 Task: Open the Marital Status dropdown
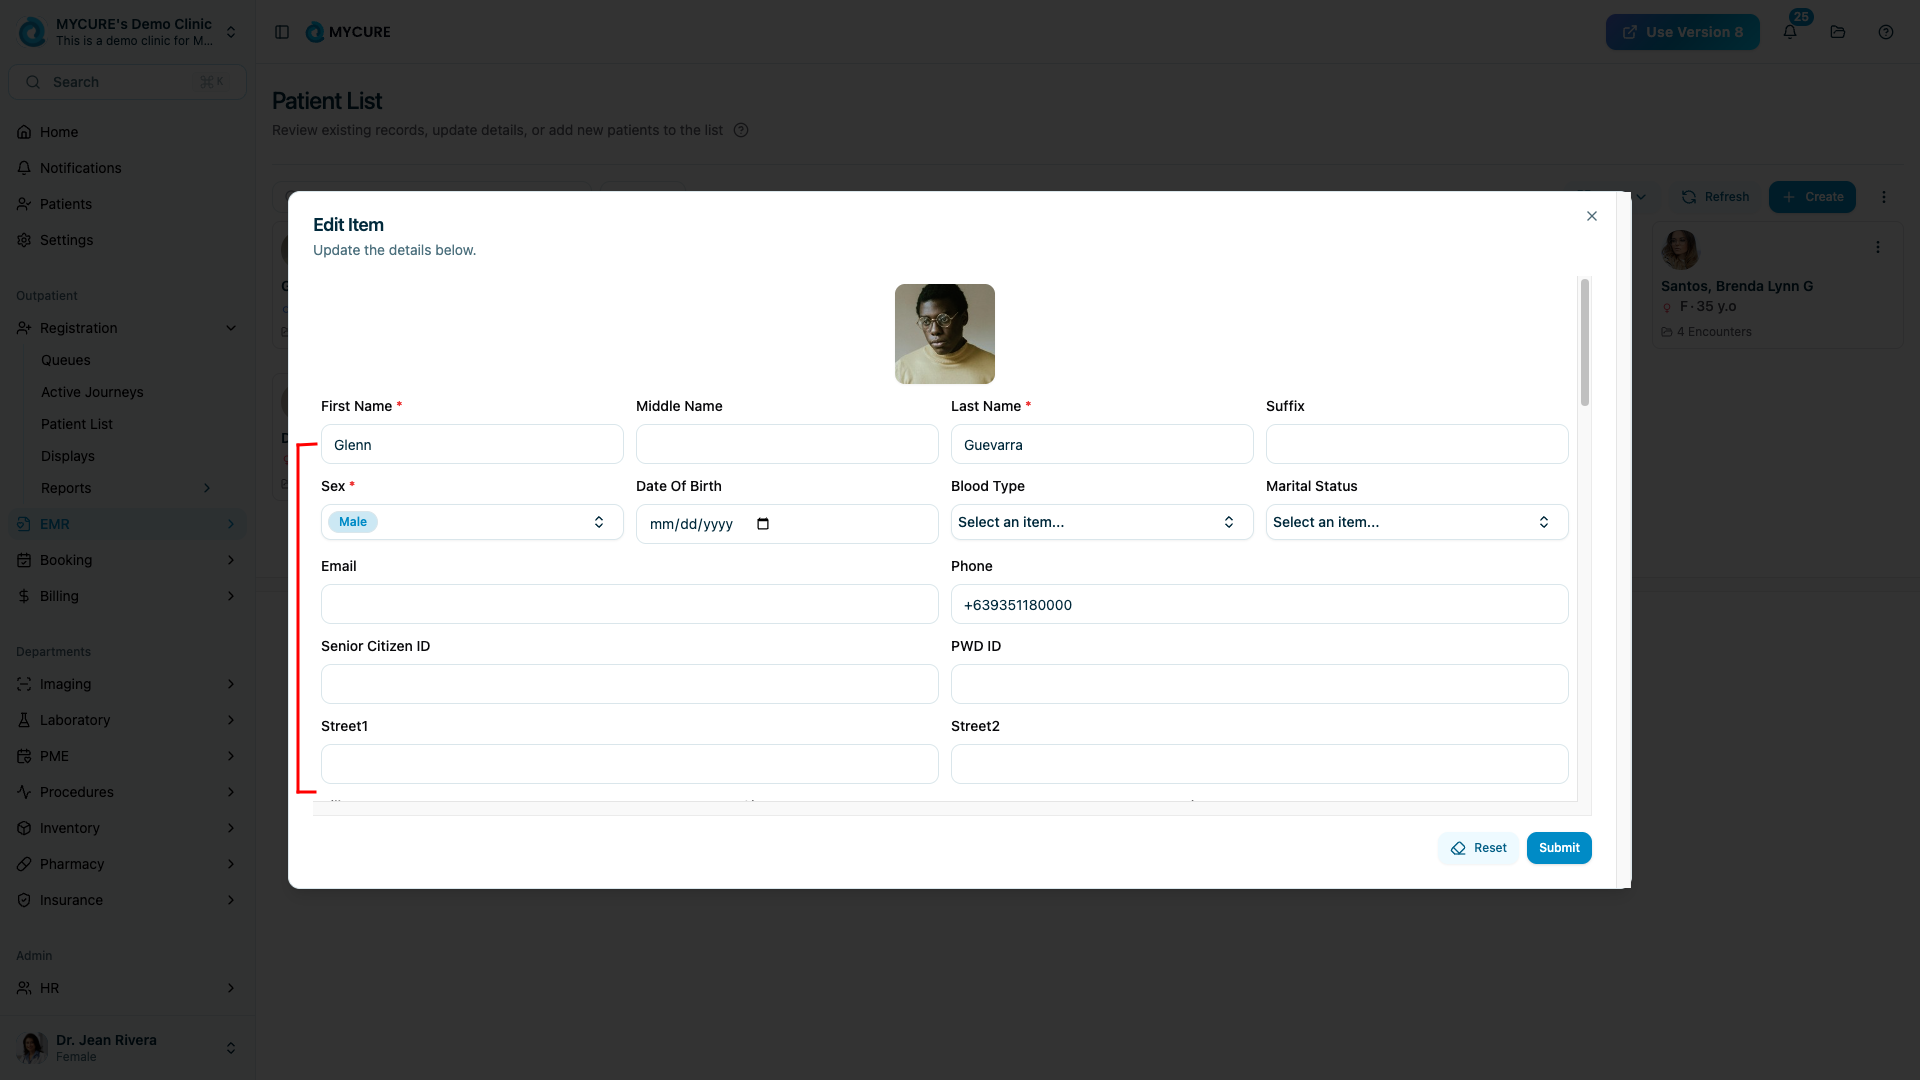click(1416, 522)
